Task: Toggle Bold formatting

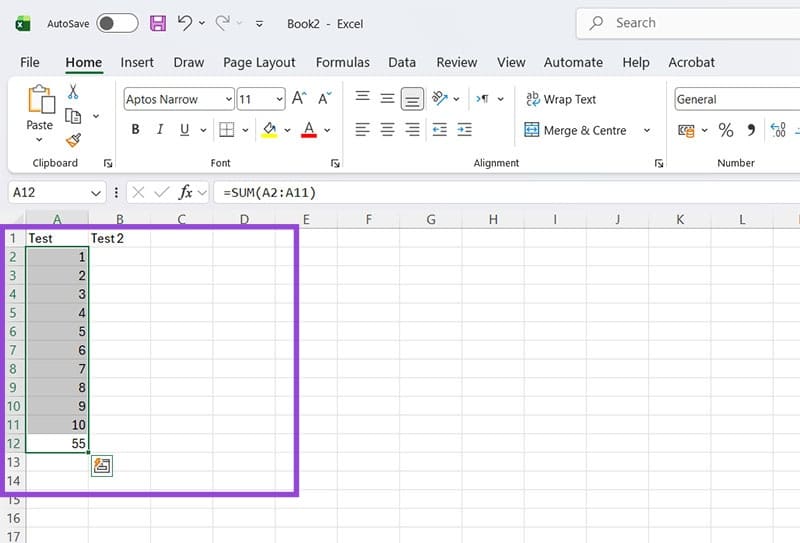Action: [x=135, y=130]
